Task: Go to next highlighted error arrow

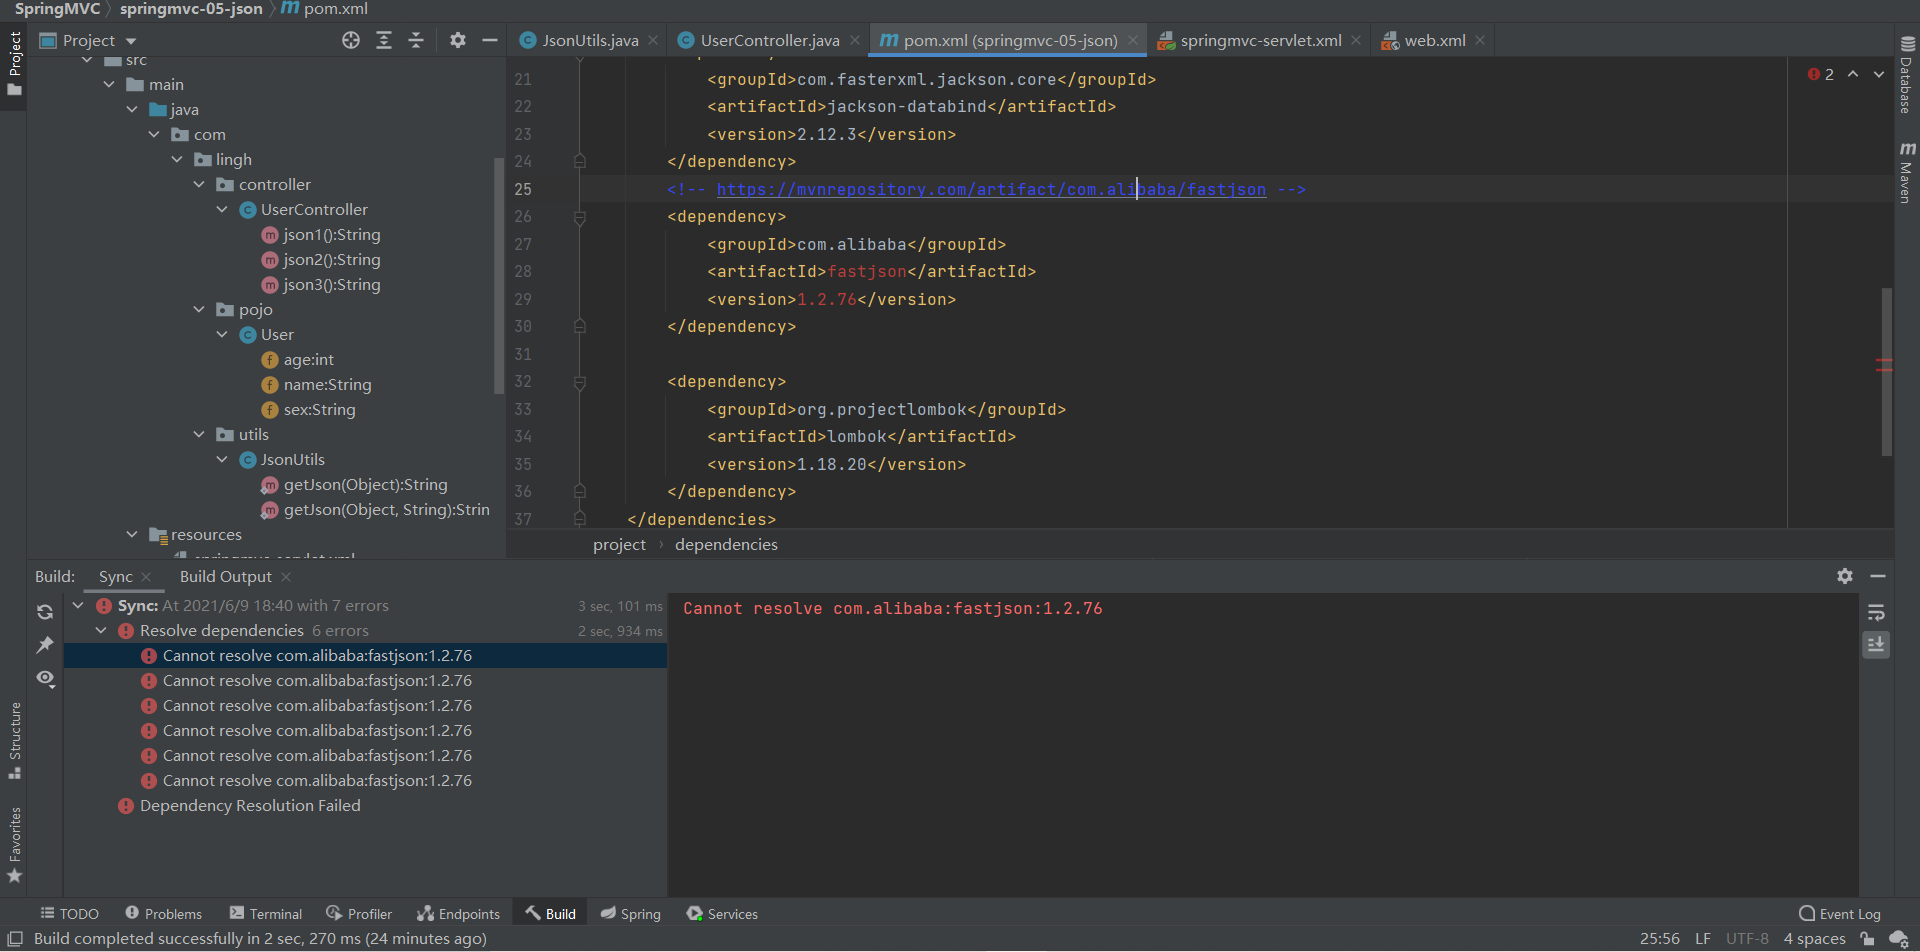Action: [1879, 74]
